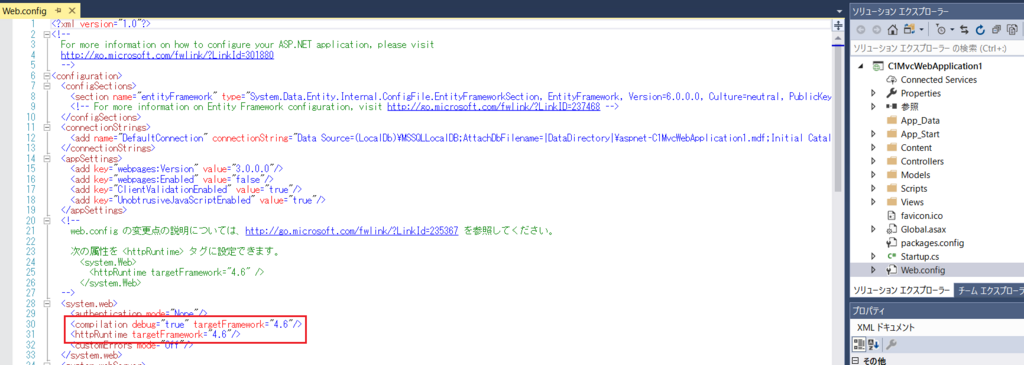Click the pending changes filter clock icon
The width and height of the screenshot is (1024, 365).
(941, 29)
